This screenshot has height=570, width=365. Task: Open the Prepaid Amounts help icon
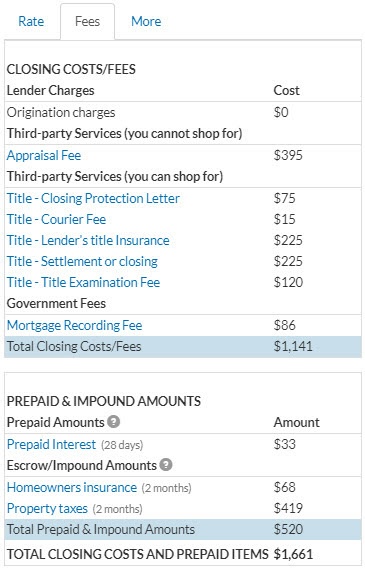pos(114,422)
